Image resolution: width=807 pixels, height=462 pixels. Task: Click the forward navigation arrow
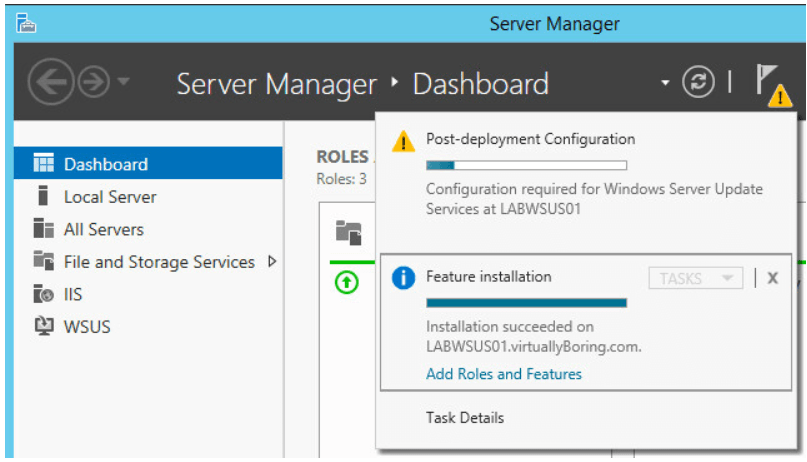[x=94, y=82]
